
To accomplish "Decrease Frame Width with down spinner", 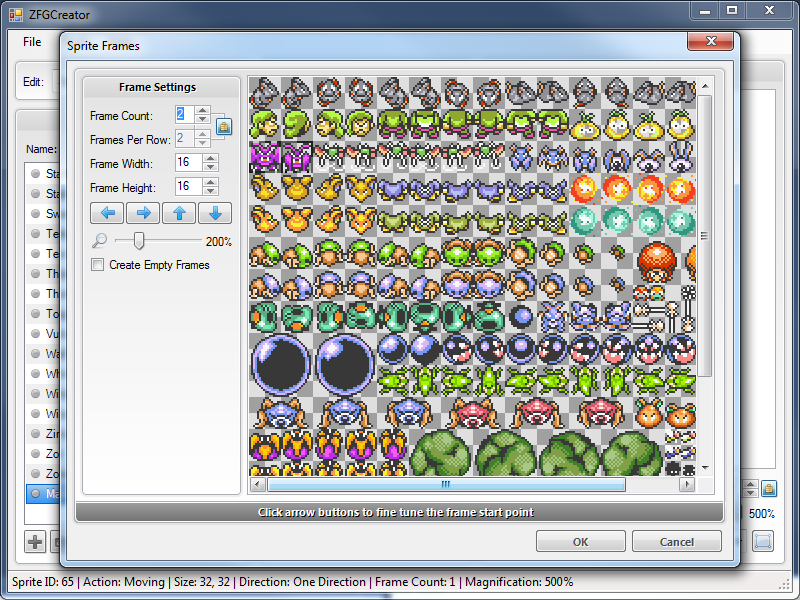I will click(x=210, y=167).
